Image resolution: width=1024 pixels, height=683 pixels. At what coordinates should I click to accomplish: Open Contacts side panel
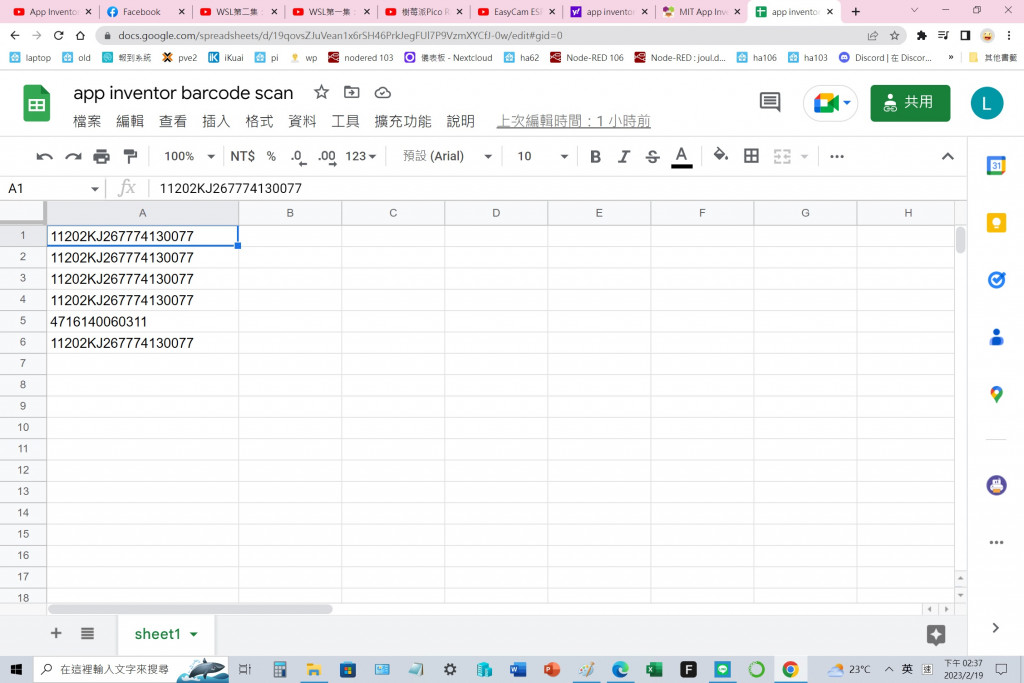click(996, 338)
